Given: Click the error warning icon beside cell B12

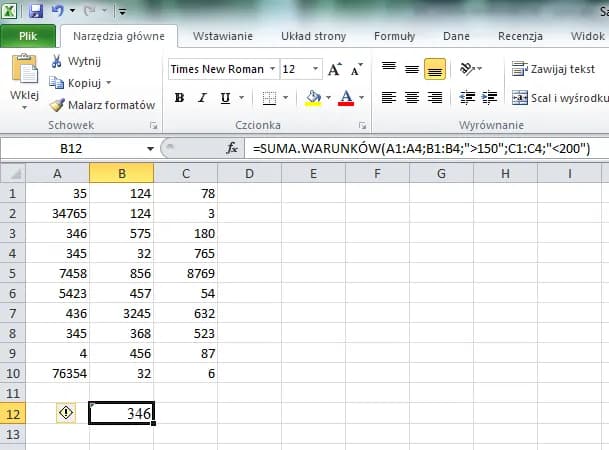Looking at the screenshot, I should click(65, 413).
